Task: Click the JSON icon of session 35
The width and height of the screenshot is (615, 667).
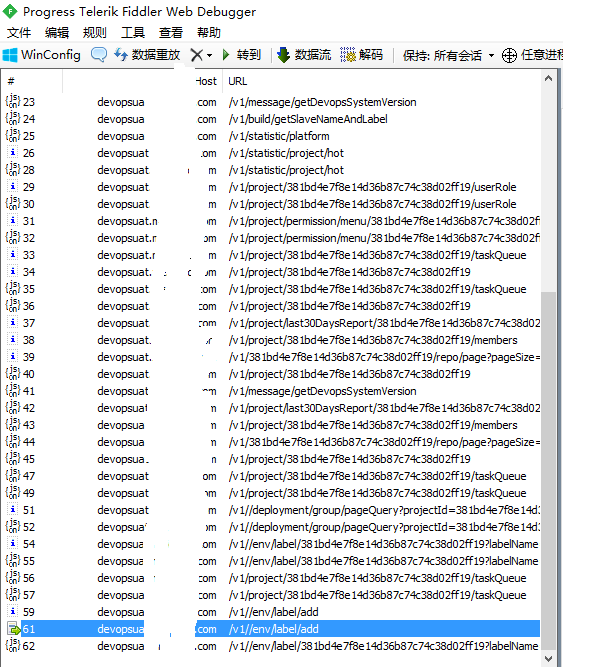Action: point(13,288)
